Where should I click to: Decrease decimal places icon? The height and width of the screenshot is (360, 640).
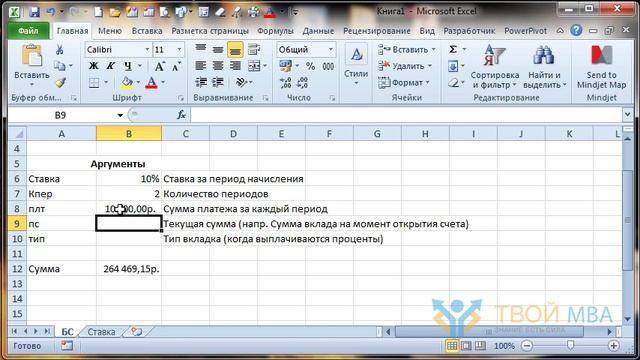coord(302,83)
